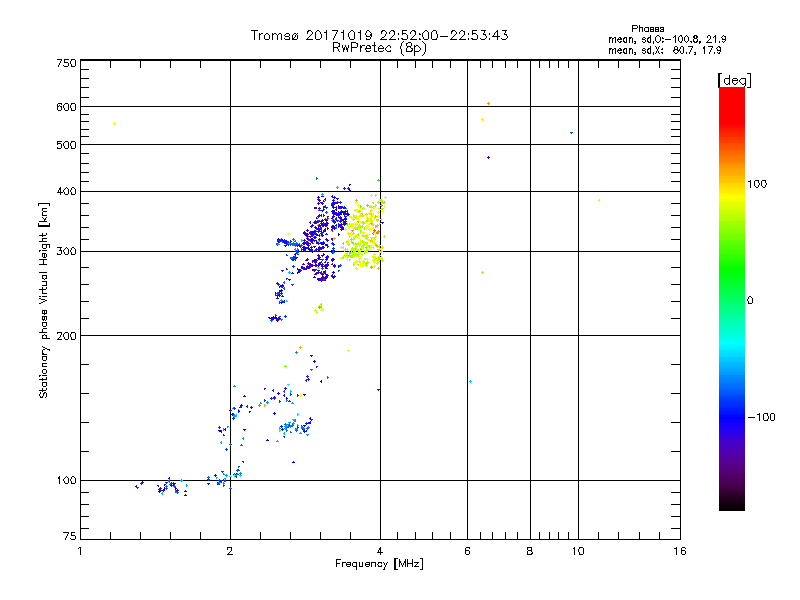This screenshot has height=600, width=800.
Task: Click the '6' x-axis tick label
Action: point(467,552)
